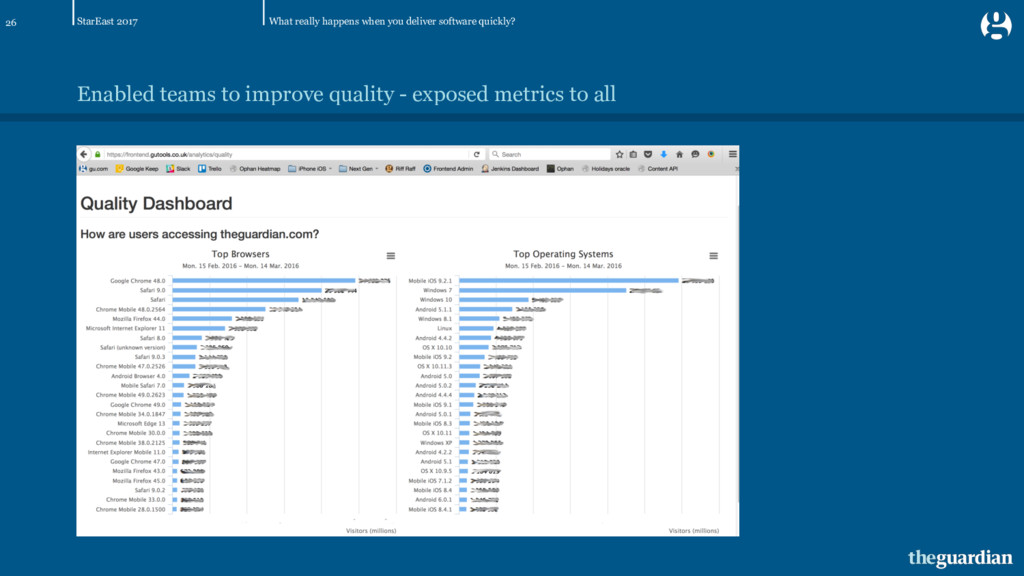Image resolution: width=1024 pixels, height=576 pixels.
Task: Expand the Next Gen bookmark folder
Action: click(x=359, y=168)
